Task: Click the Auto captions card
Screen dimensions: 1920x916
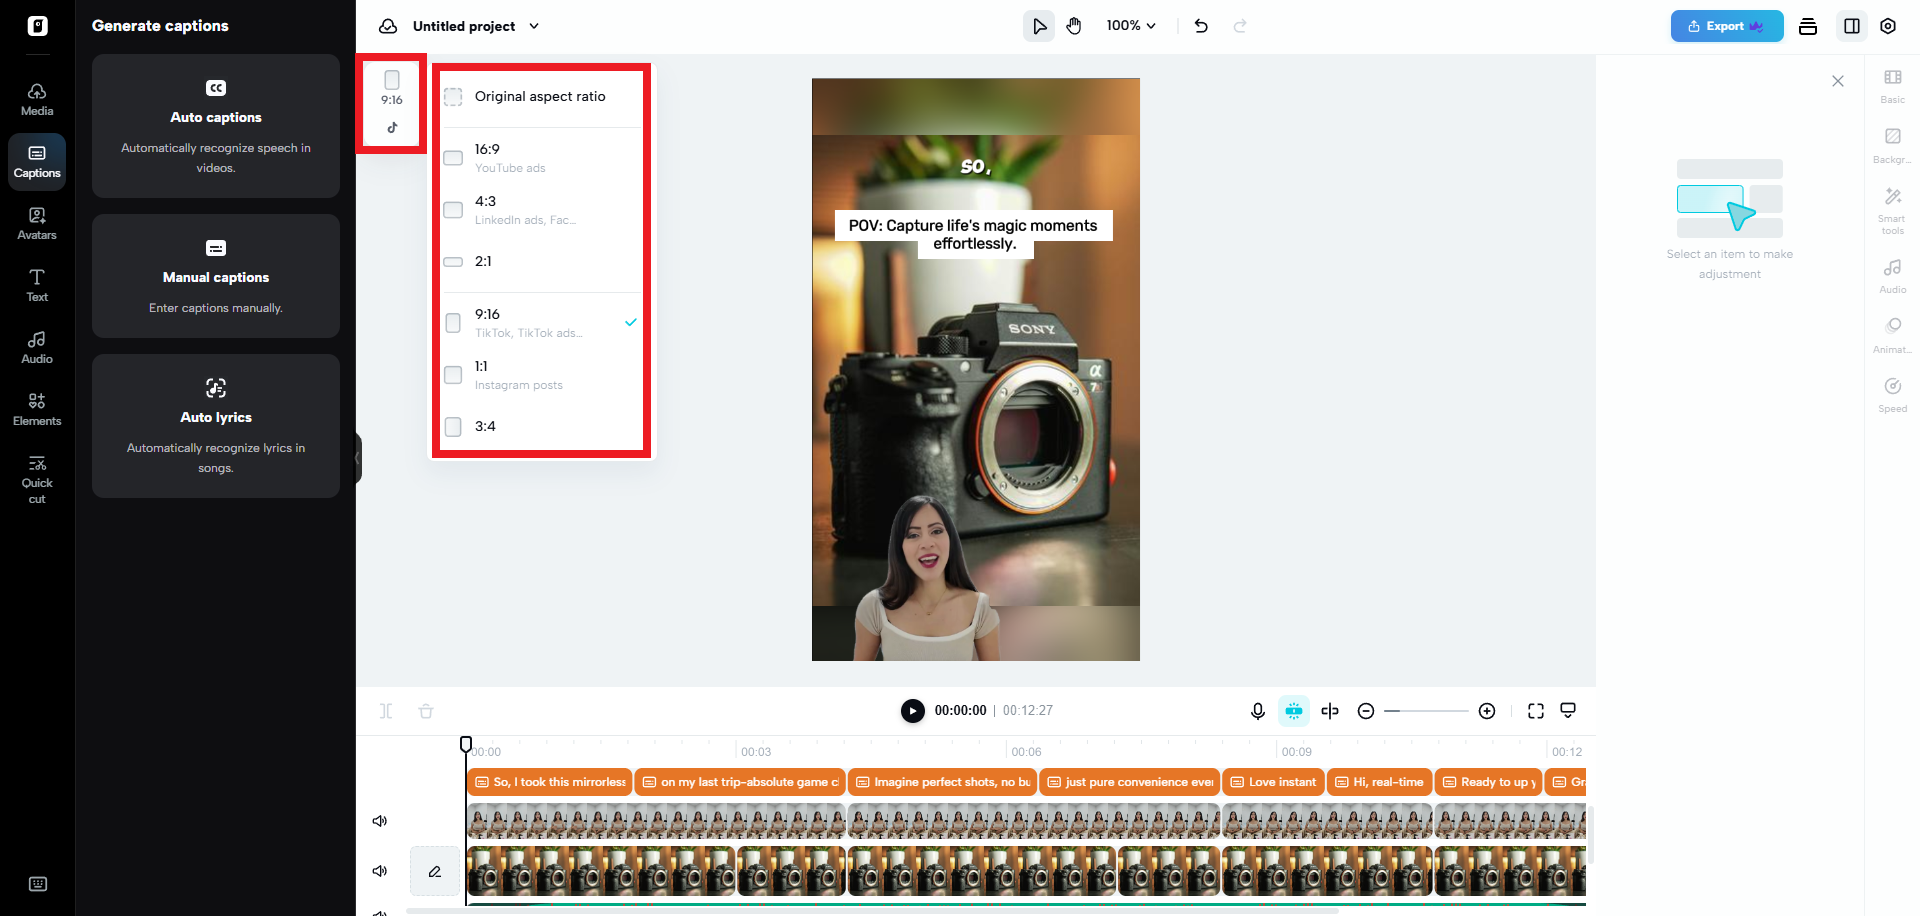Action: [x=215, y=126]
